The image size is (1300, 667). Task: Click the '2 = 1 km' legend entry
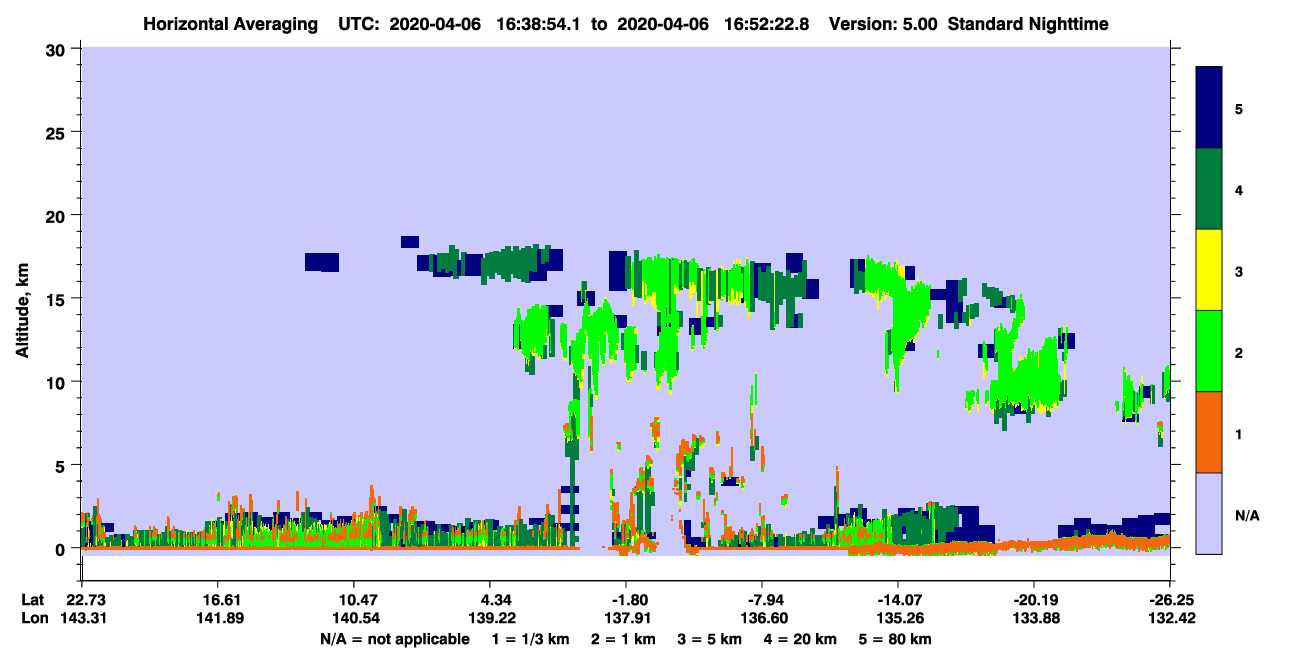coord(622,639)
